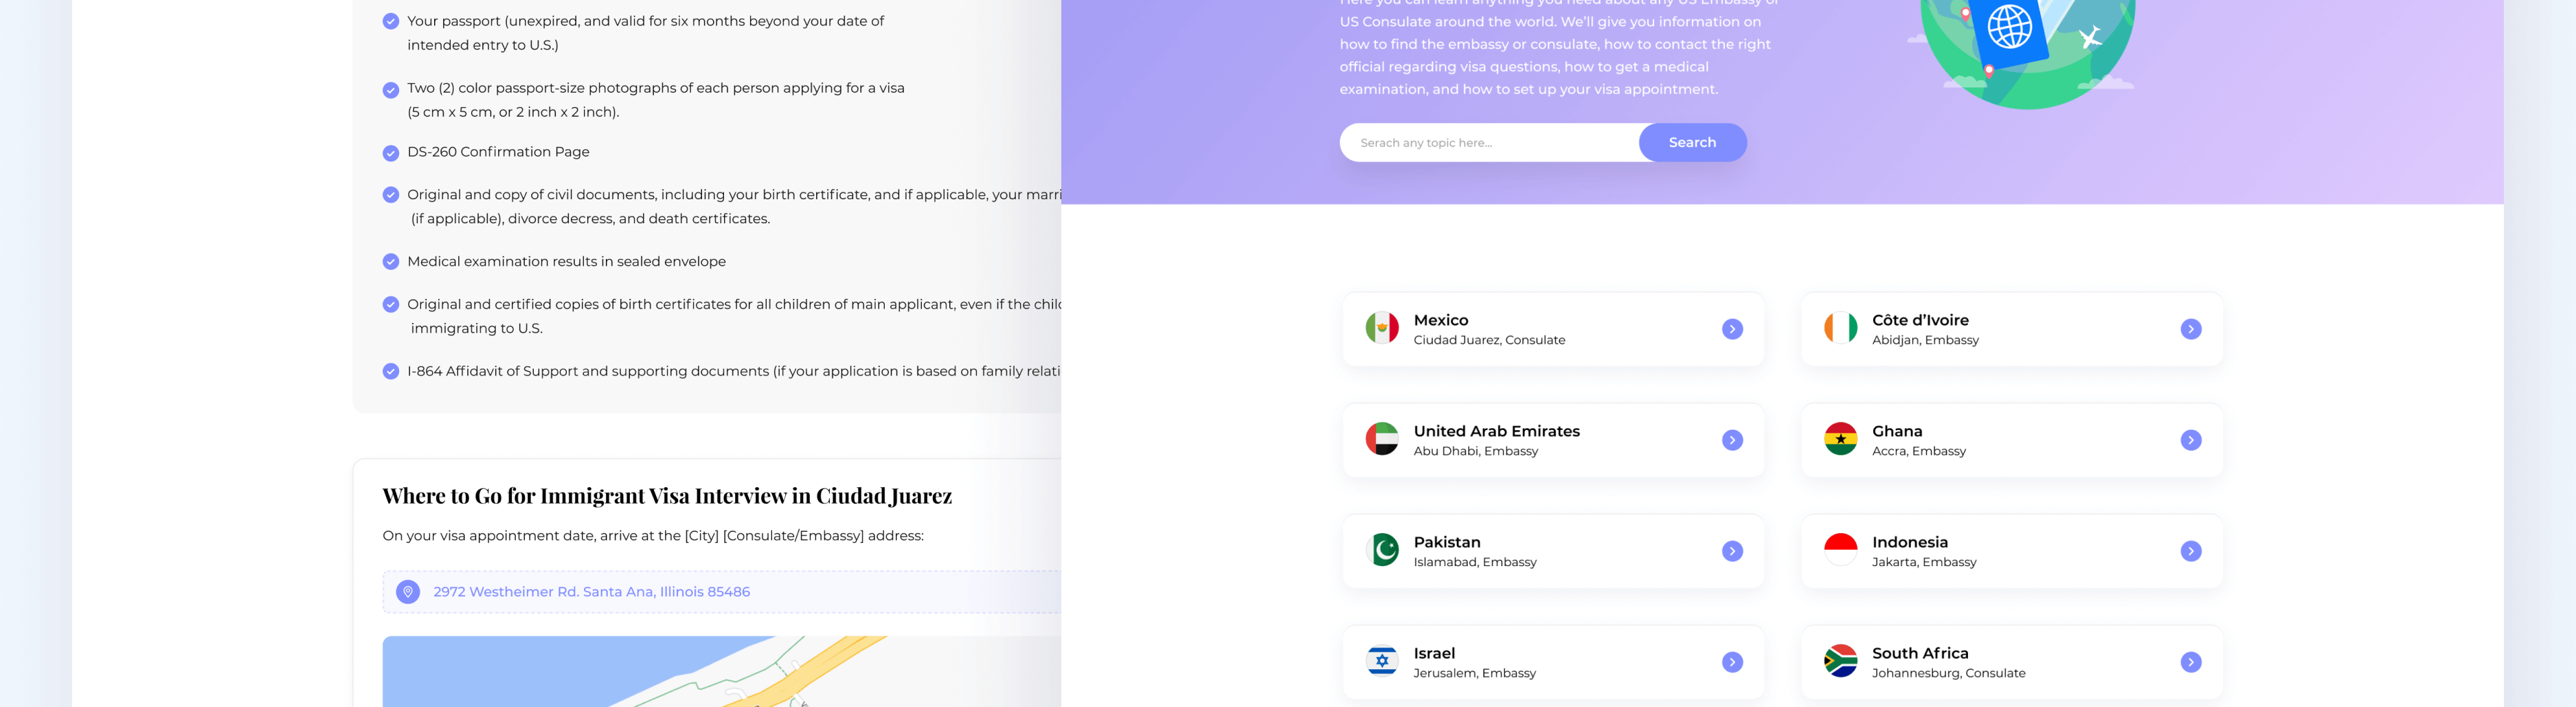Open the Santa Ana address link
This screenshot has width=2576, height=707.
591,591
